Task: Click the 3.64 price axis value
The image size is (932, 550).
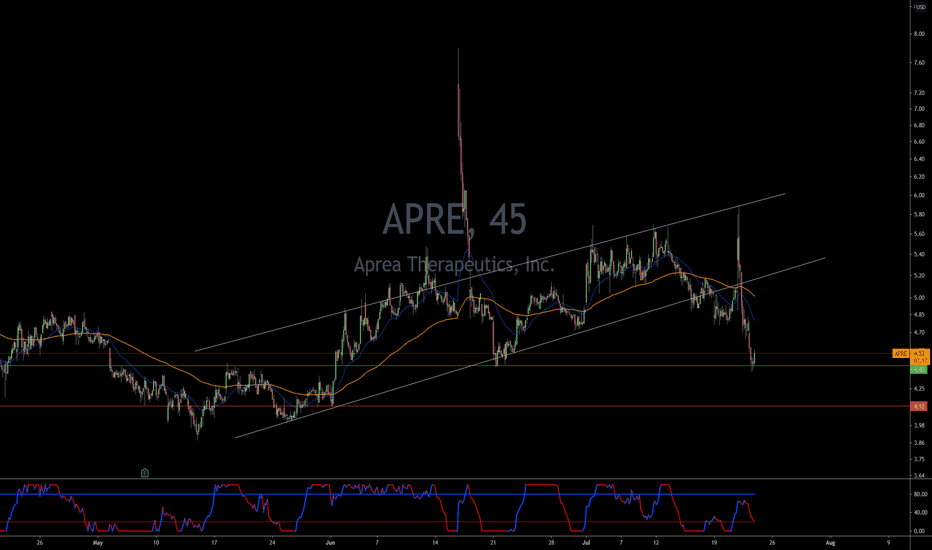Action: click(920, 475)
